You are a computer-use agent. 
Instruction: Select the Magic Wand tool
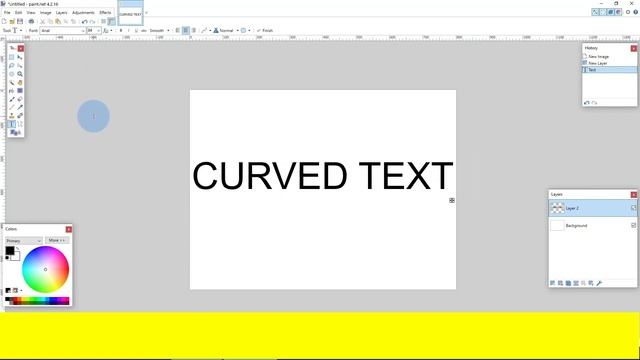[11, 82]
